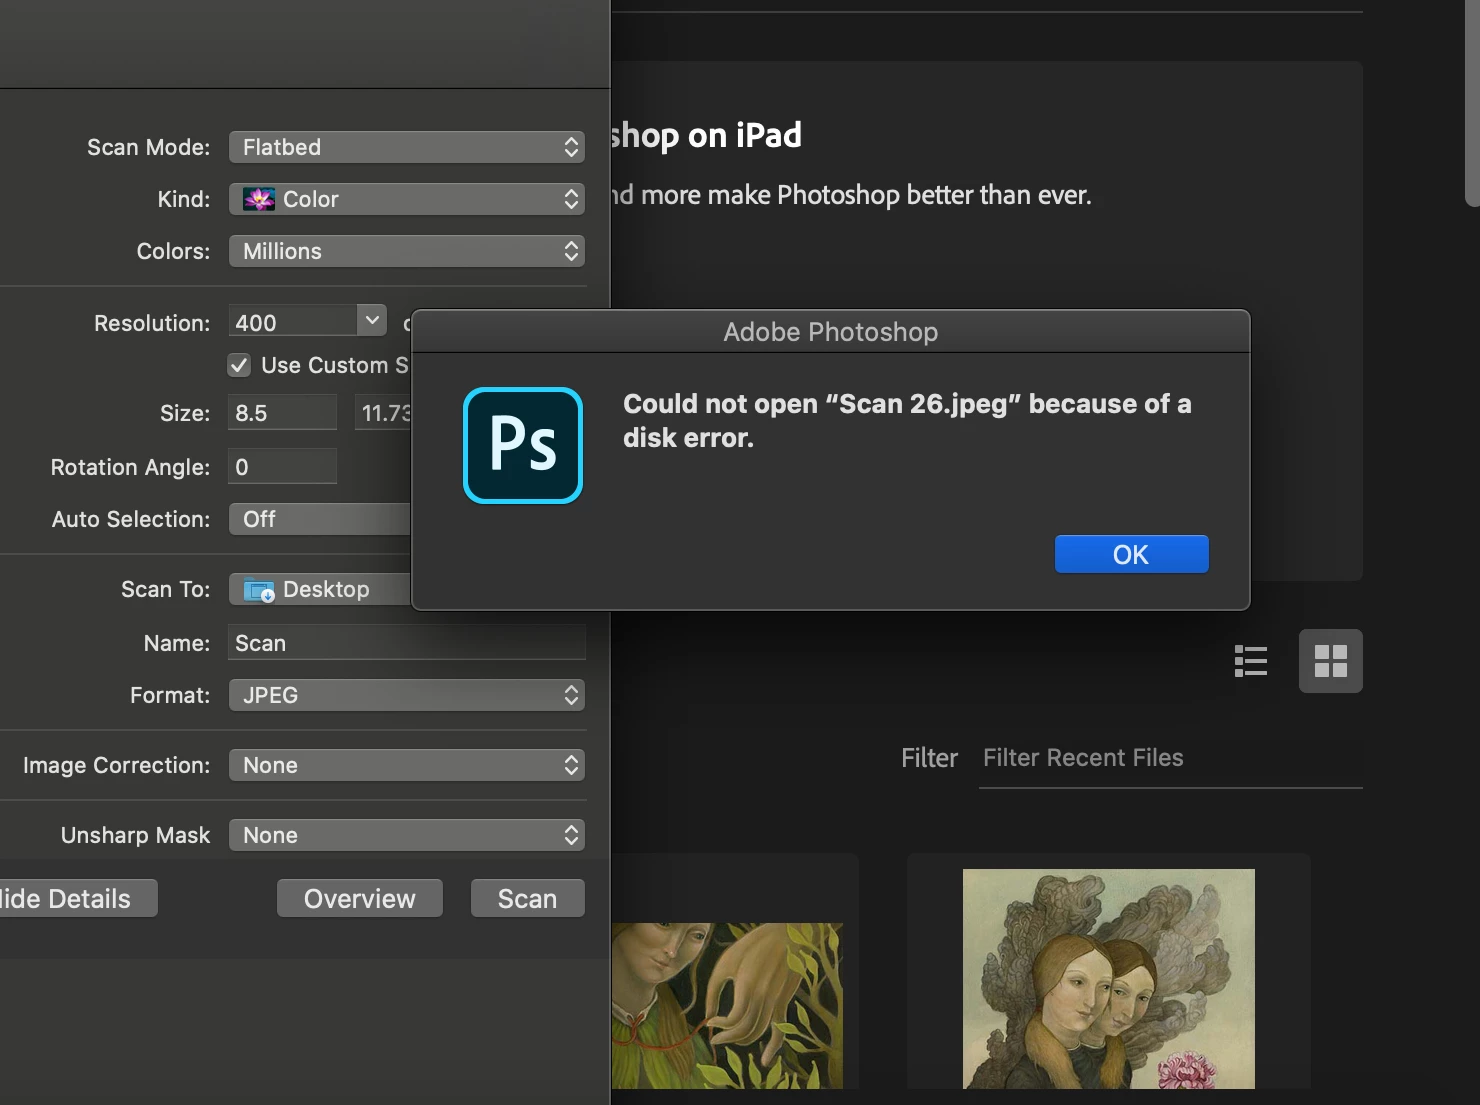Open the recent file thumbnail of two women
The image size is (1480, 1105).
(x=1108, y=978)
